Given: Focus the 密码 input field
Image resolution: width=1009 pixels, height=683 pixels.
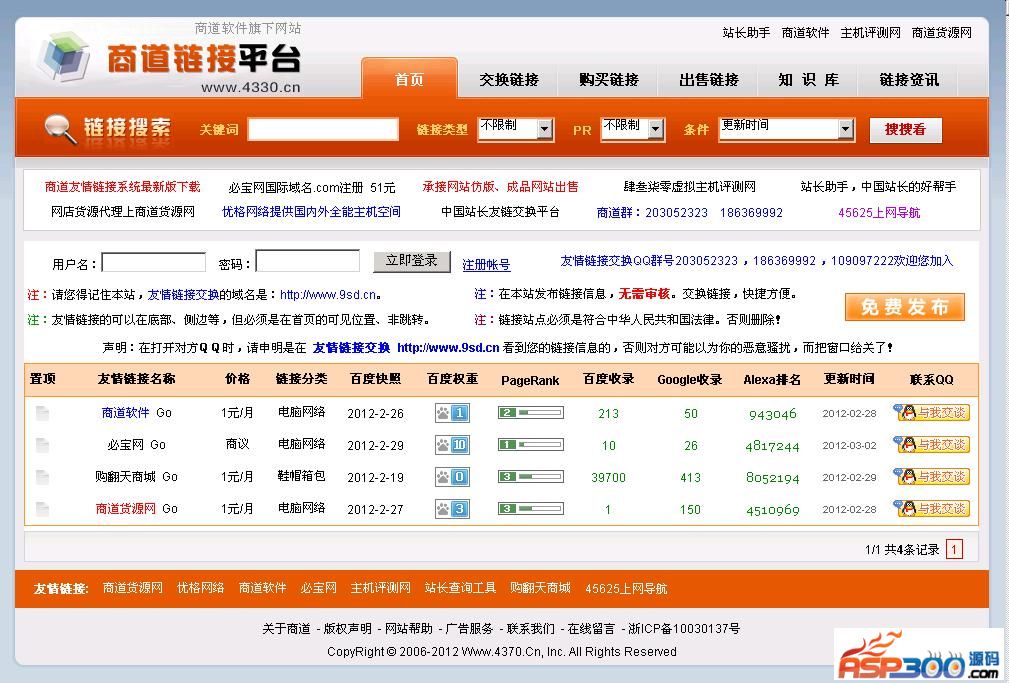Looking at the screenshot, I should tap(308, 261).
